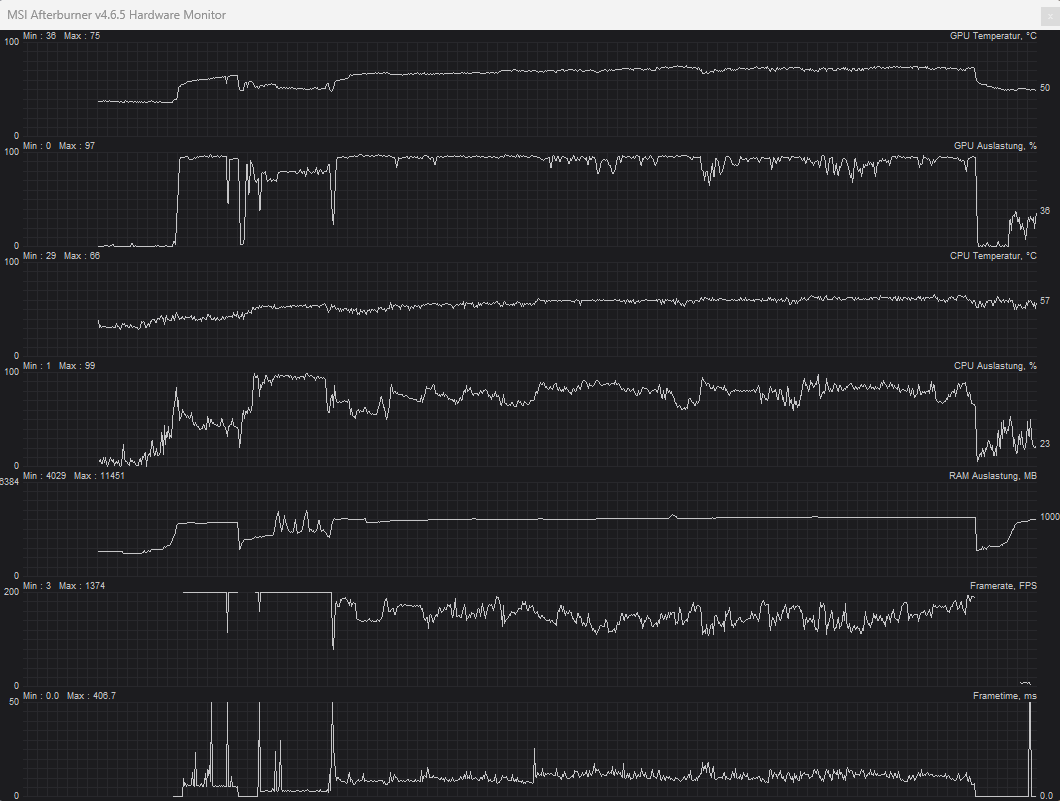The height and width of the screenshot is (801, 1060).
Task: Click the current frametime value 0.0
Action: (1046, 796)
